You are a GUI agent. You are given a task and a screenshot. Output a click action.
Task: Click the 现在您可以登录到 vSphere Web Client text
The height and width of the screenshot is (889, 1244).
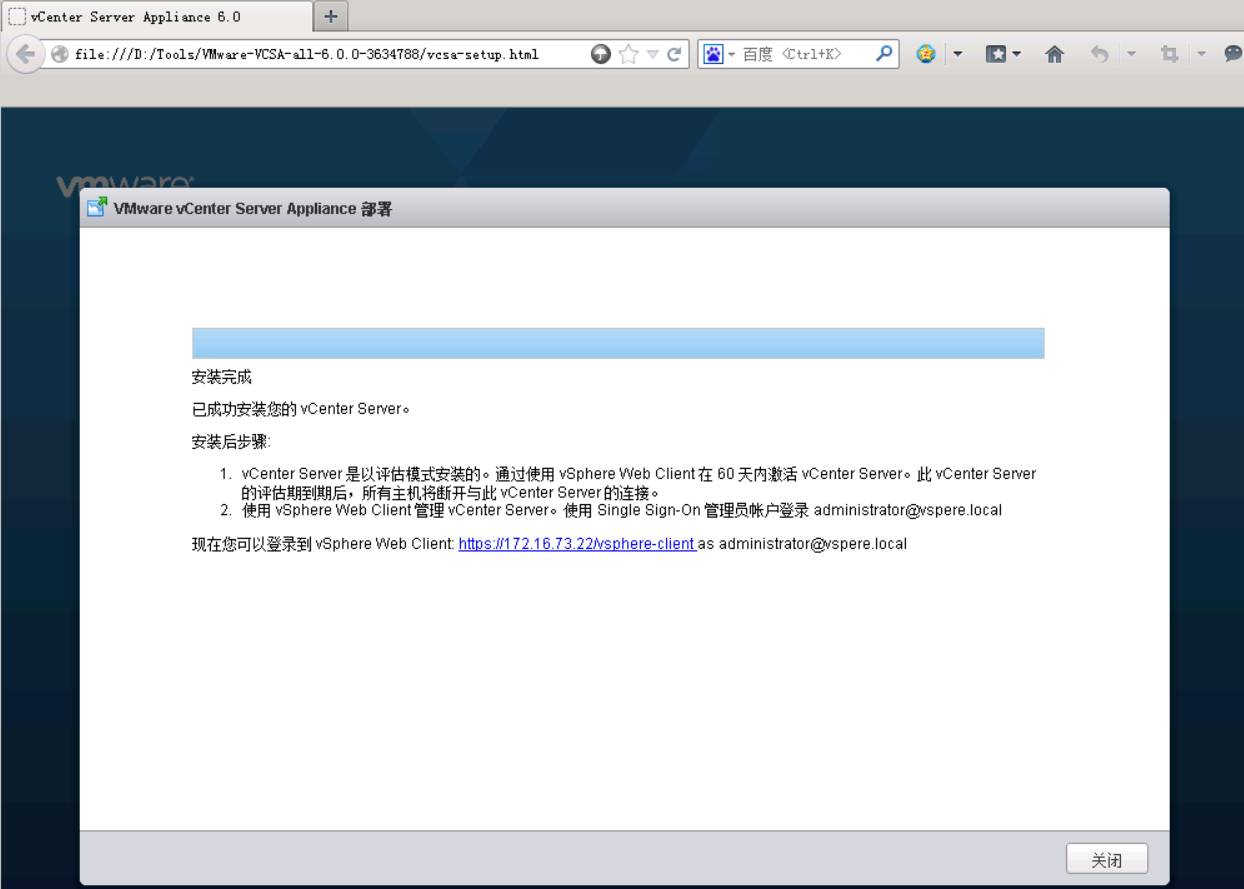point(324,544)
